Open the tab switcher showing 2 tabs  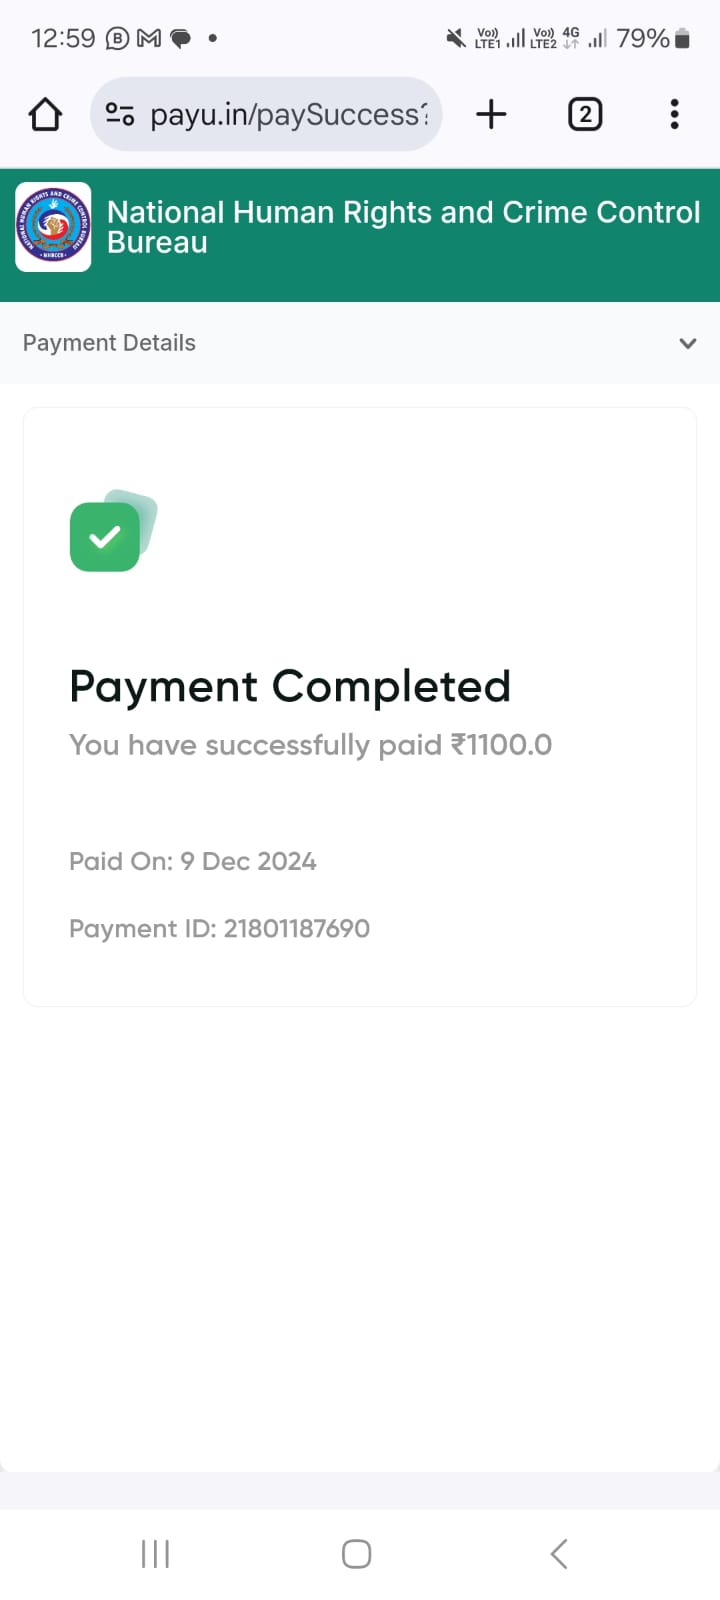[x=585, y=115]
